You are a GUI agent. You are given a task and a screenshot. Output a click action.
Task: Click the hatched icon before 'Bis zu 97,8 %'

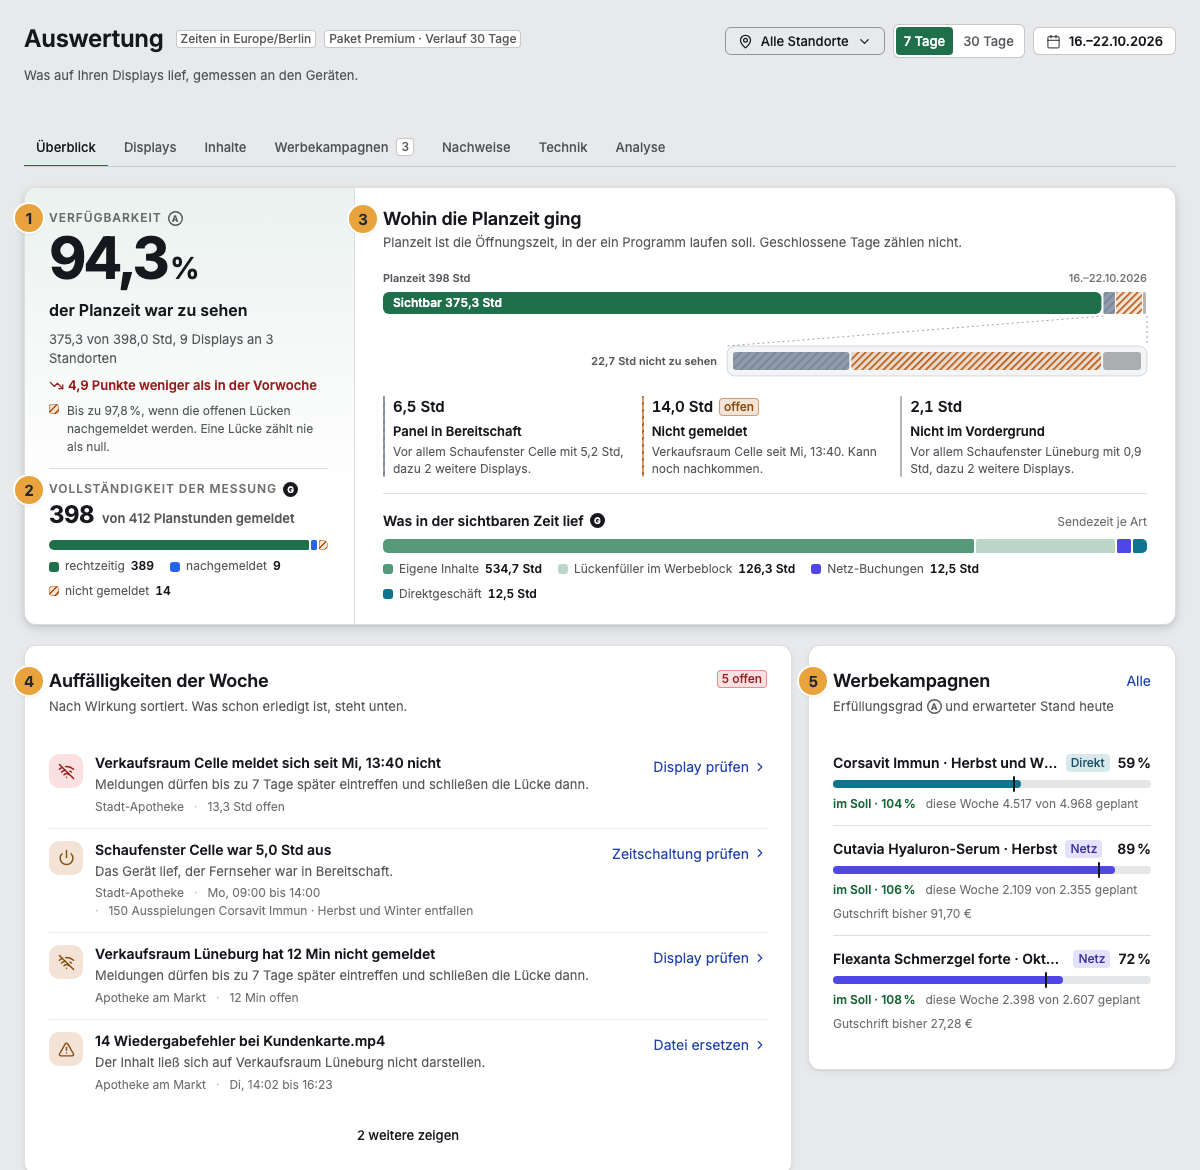click(x=54, y=410)
